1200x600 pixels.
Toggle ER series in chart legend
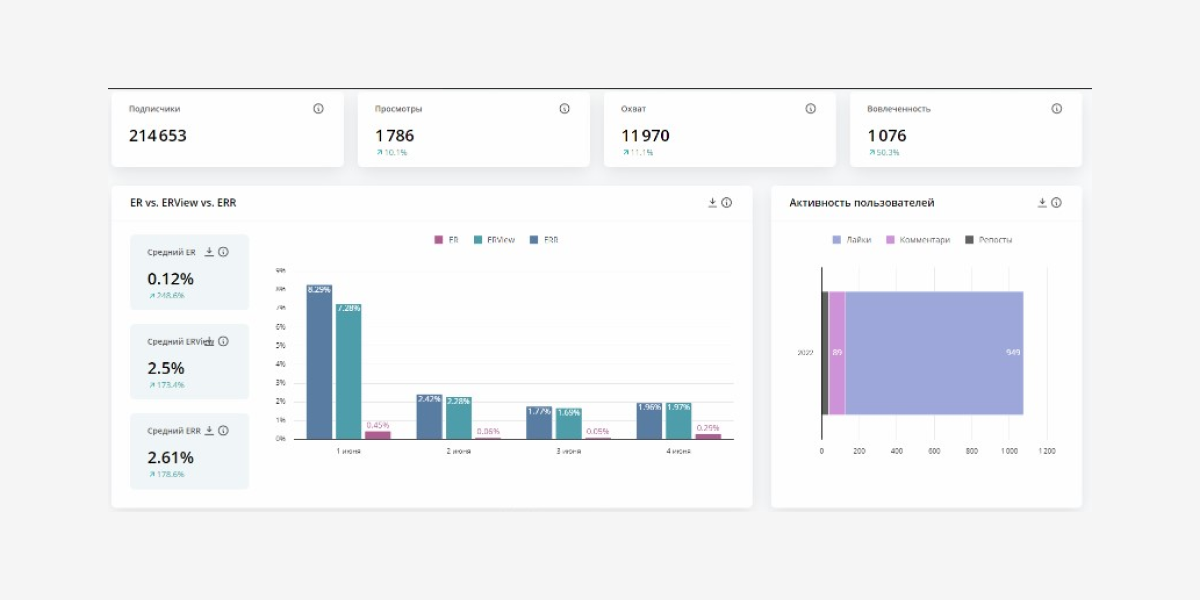click(446, 240)
